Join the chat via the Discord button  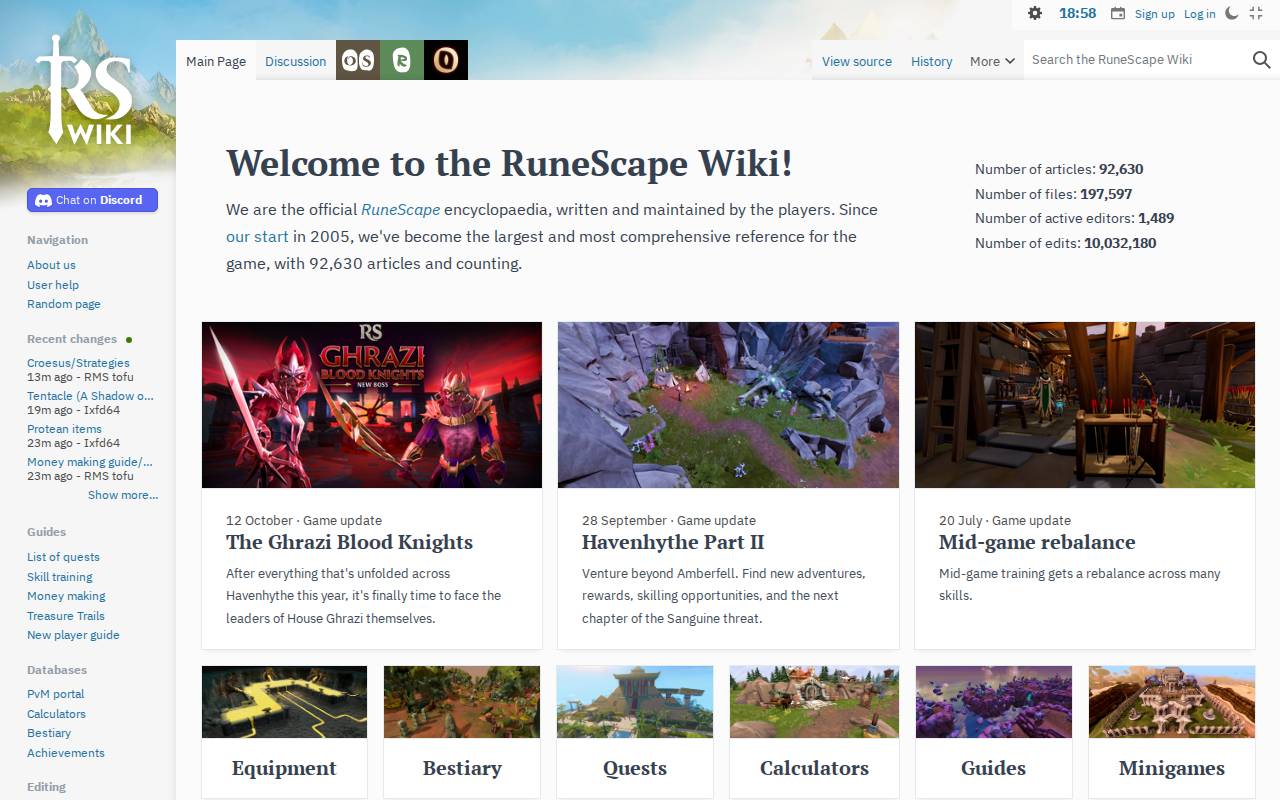tap(92, 200)
